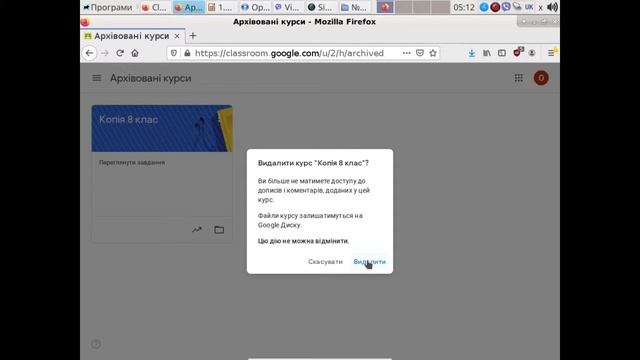Save page to Pocket

[x=420, y=53]
